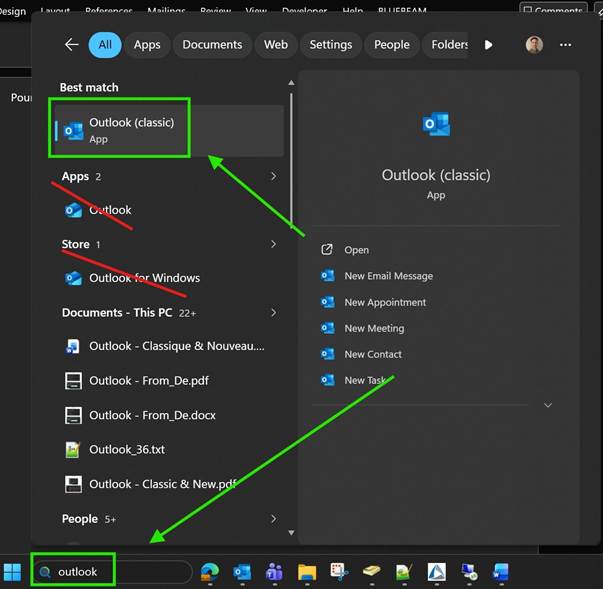The width and height of the screenshot is (603, 589).
Task: Expand more actions chevron in details pane
Action: (548, 405)
